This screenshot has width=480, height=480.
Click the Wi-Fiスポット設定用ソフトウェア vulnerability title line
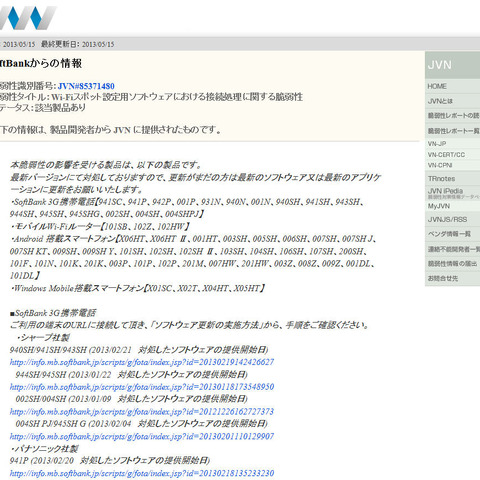[151, 97]
